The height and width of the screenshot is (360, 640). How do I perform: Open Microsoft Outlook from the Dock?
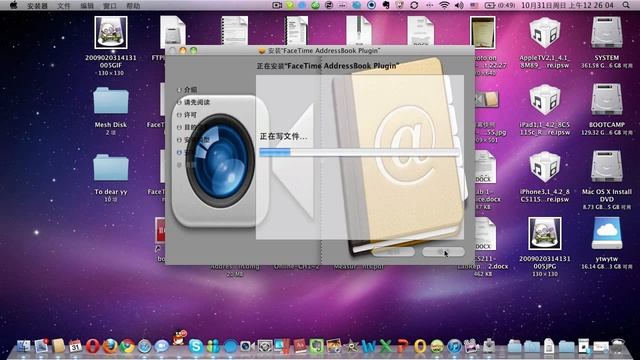(x=420, y=346)
